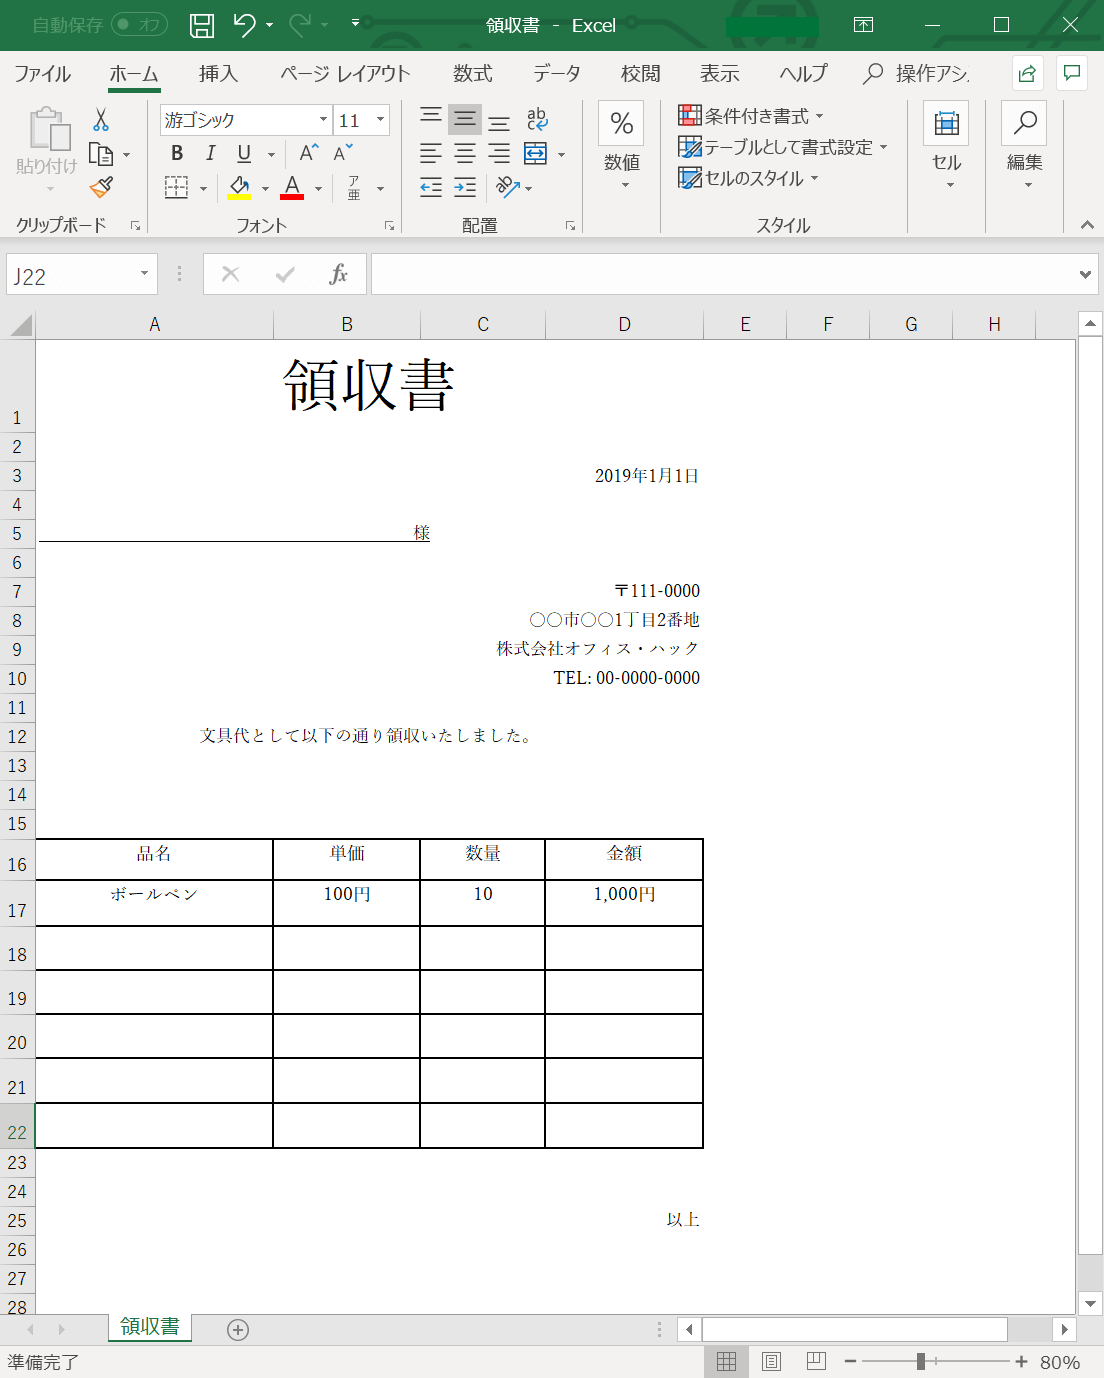Select the 領収書 sheet tab

150,1327
